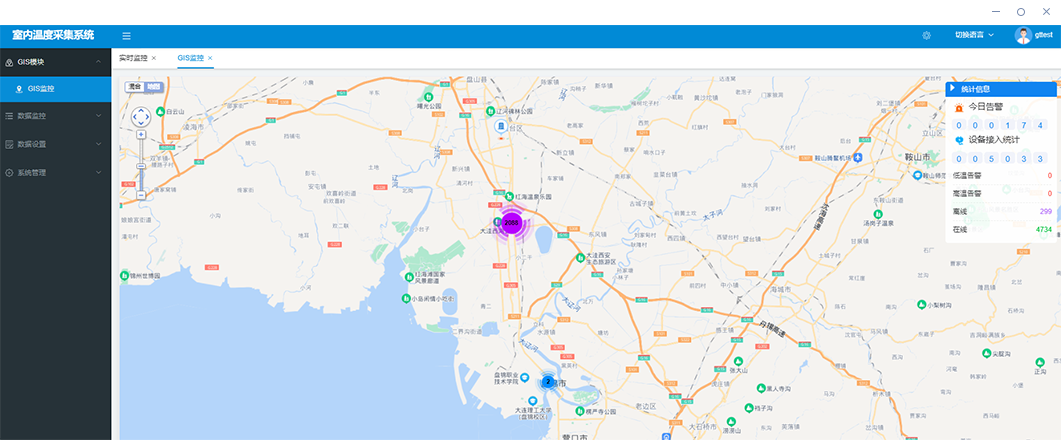This screenshot has height=440, width=1061.
Task: Click the blue cluster marker labeled 2
Action: pyautogui.click(x=547, y=382)
